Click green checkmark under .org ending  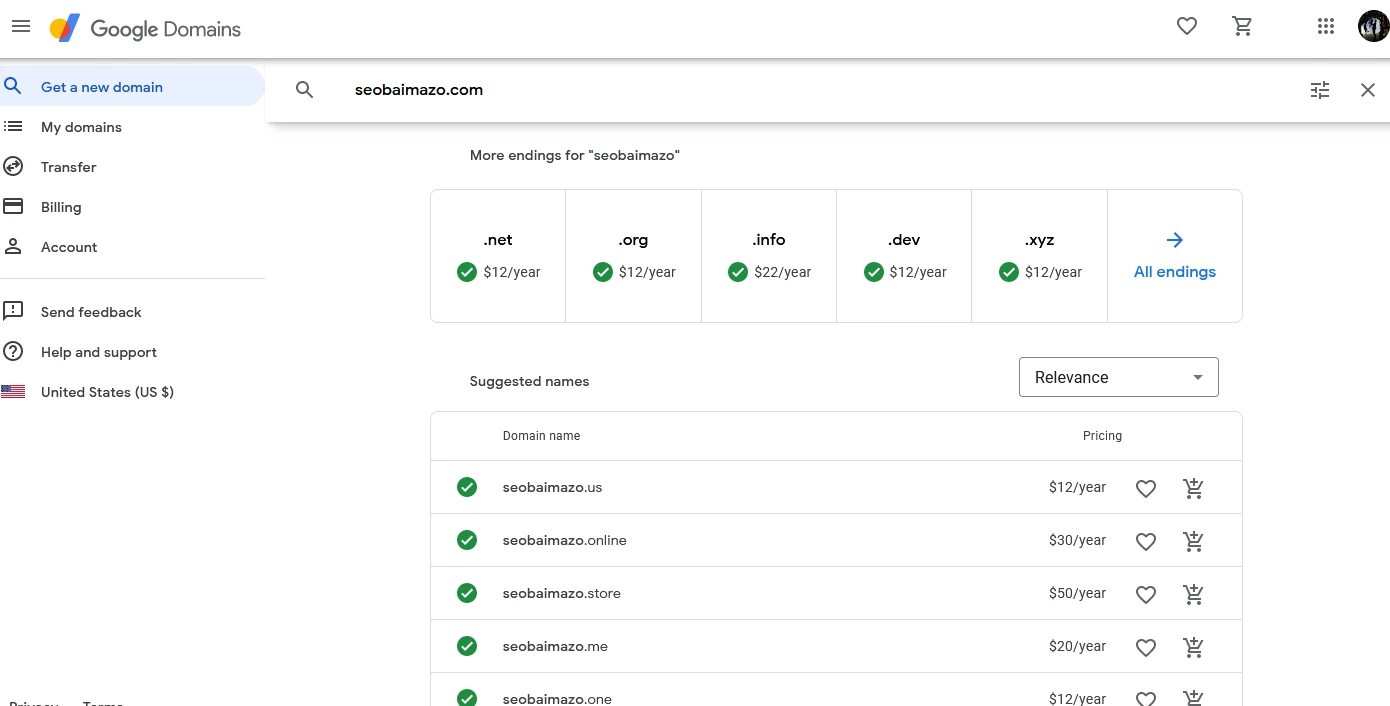point(603,272)
